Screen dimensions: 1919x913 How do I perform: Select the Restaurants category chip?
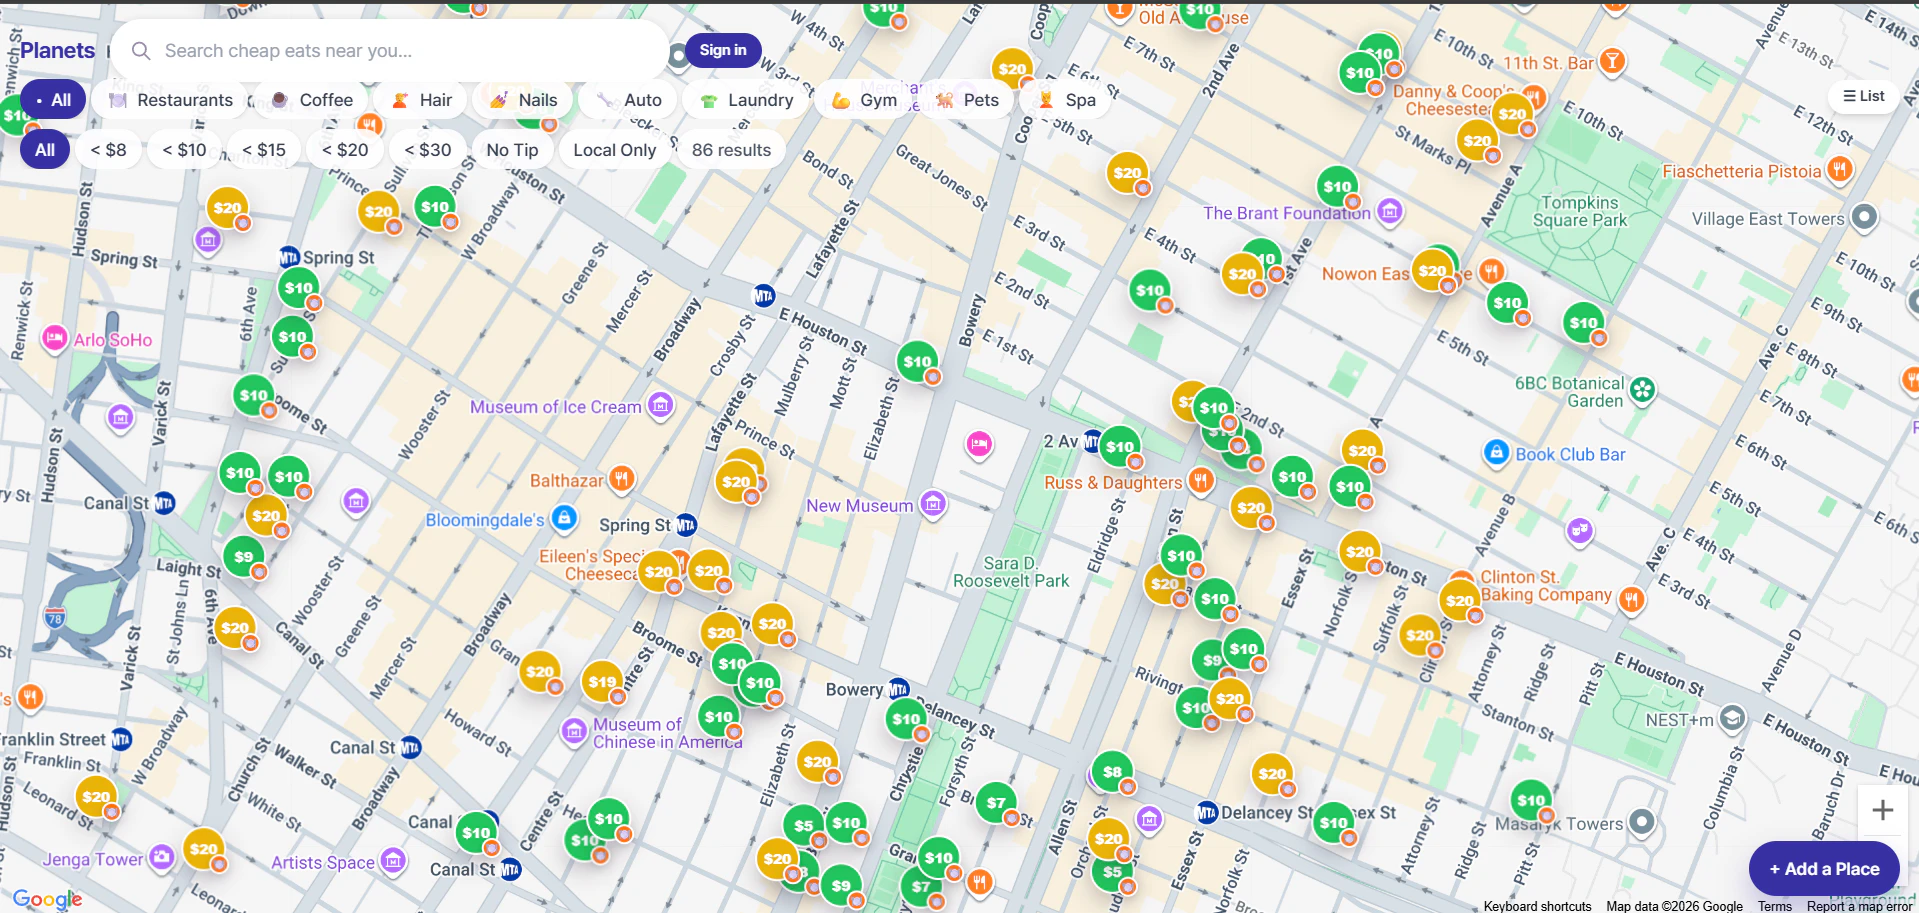[170, 100]
